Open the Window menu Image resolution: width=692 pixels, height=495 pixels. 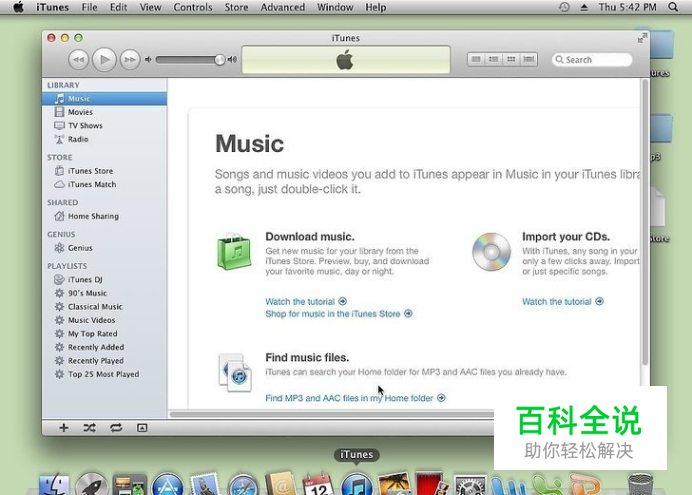pos(335,7)
